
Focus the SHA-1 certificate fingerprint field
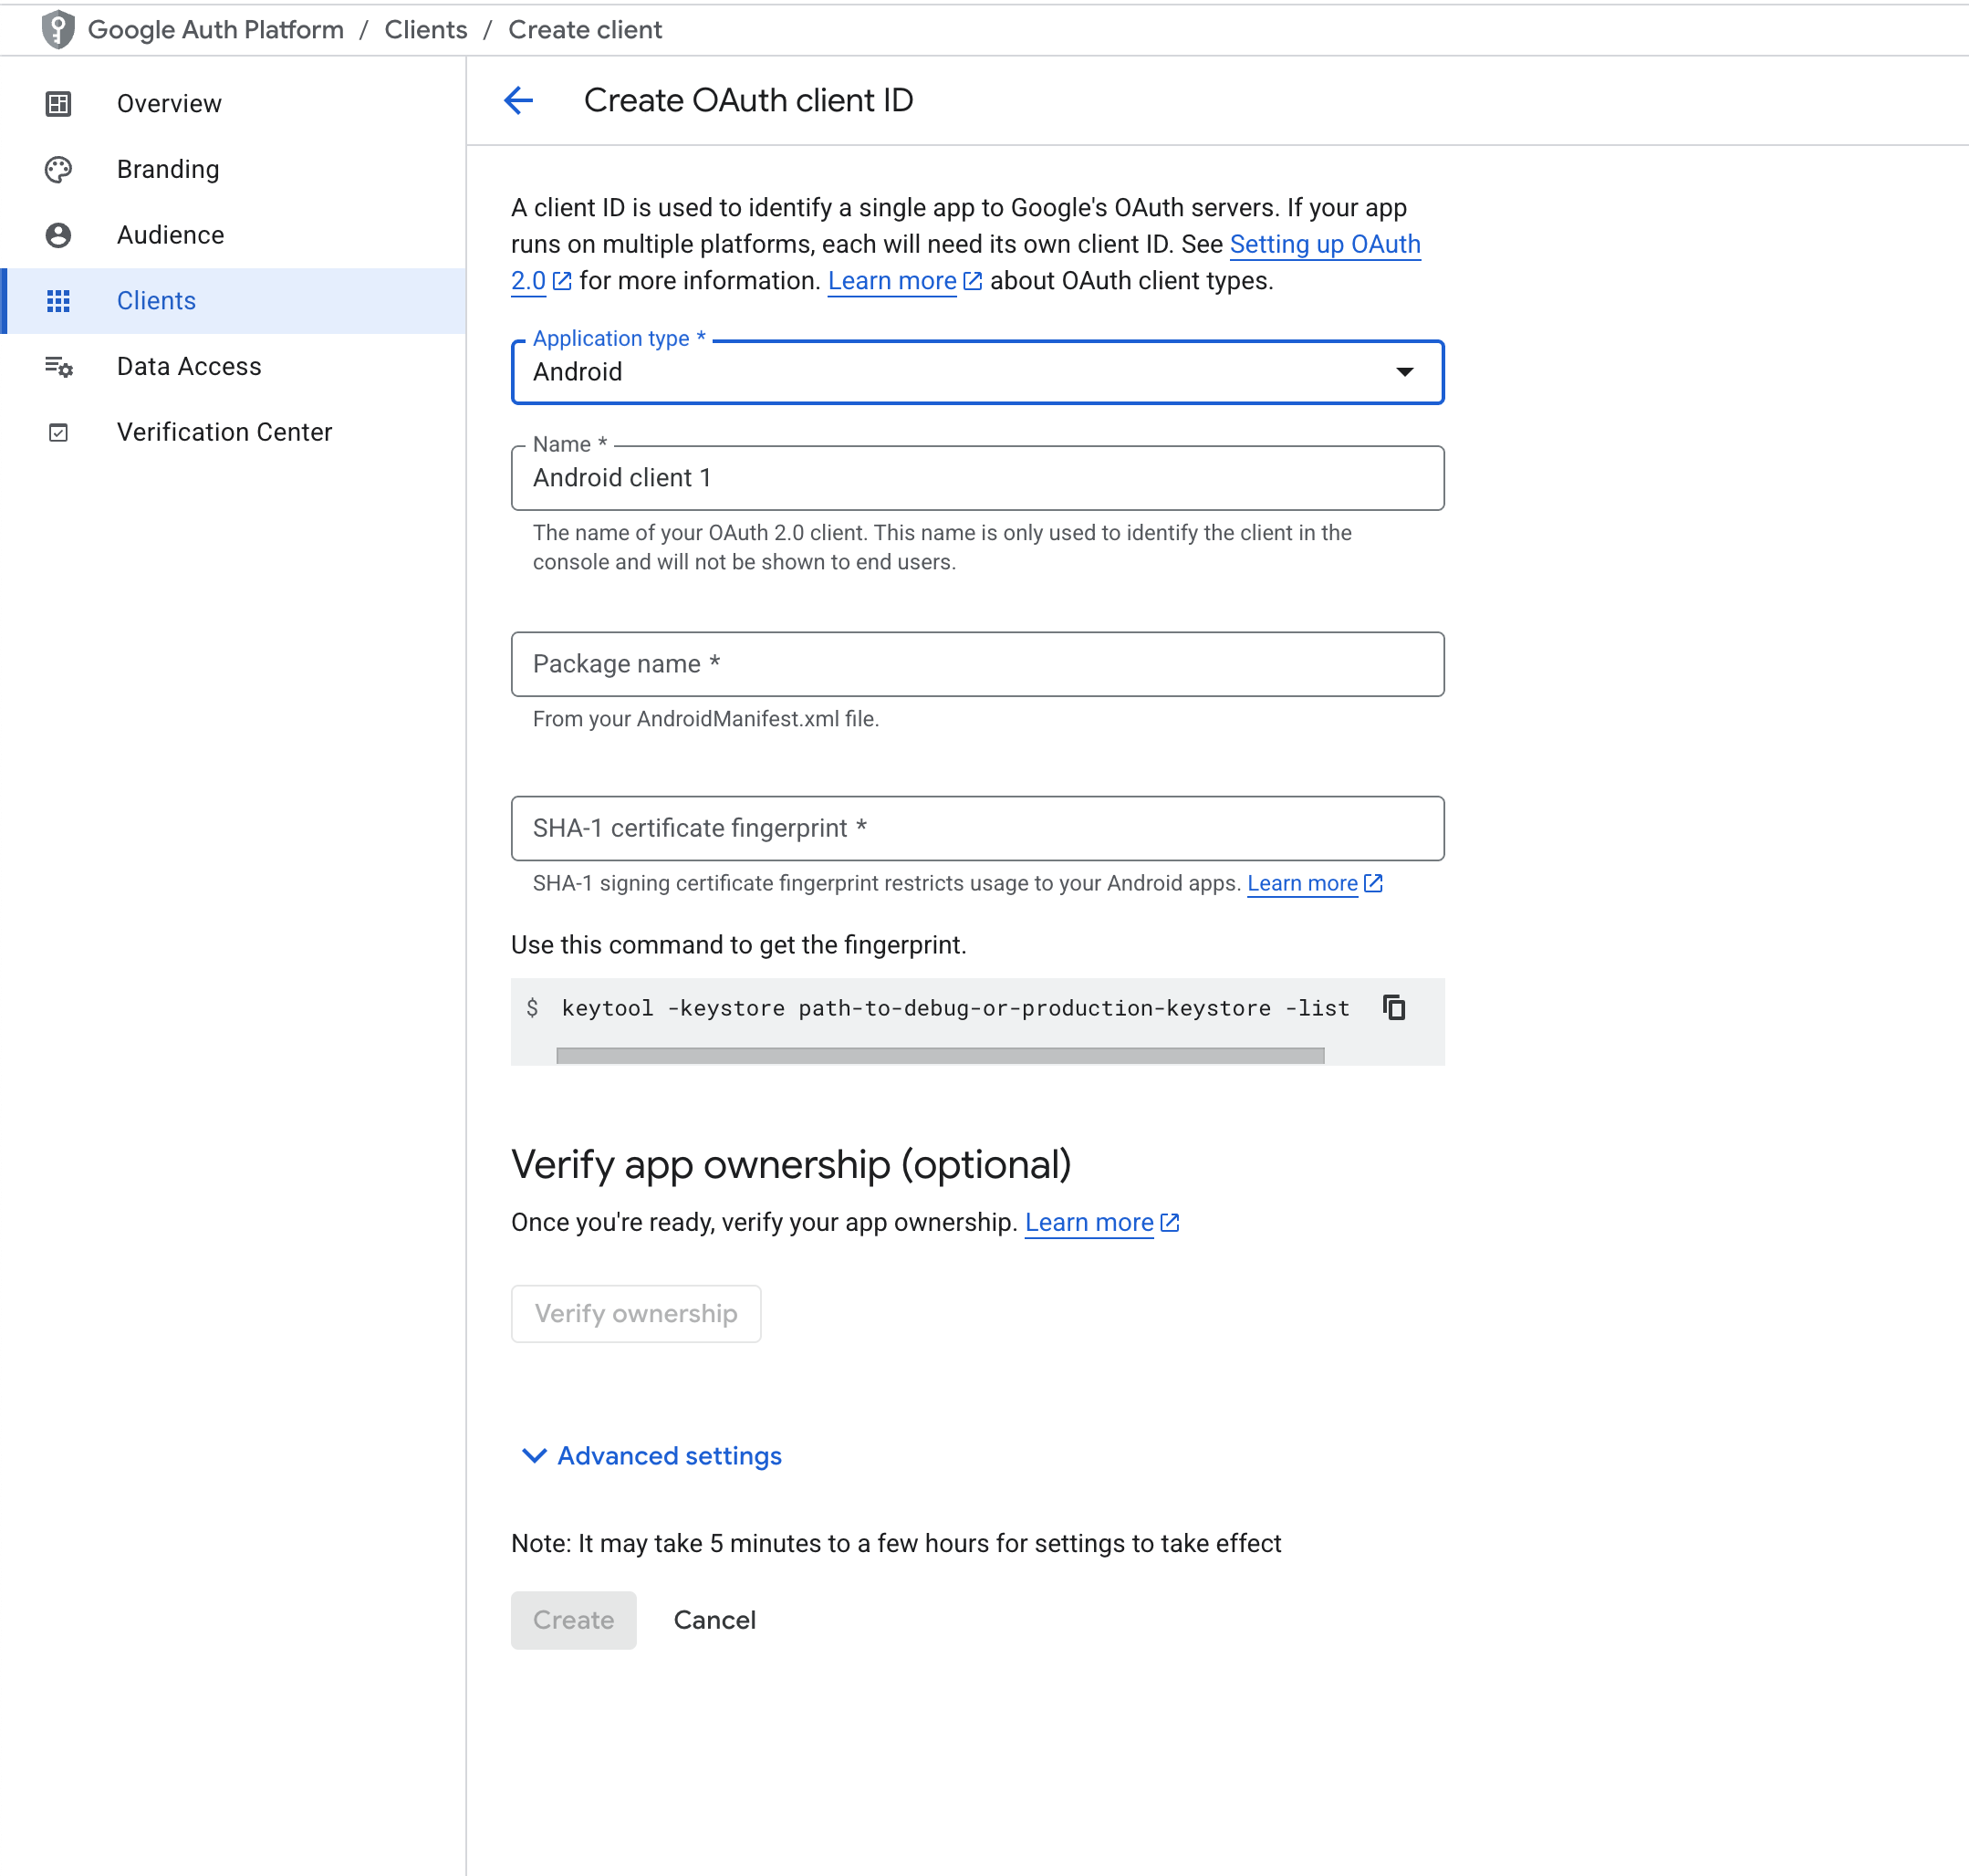977,829
